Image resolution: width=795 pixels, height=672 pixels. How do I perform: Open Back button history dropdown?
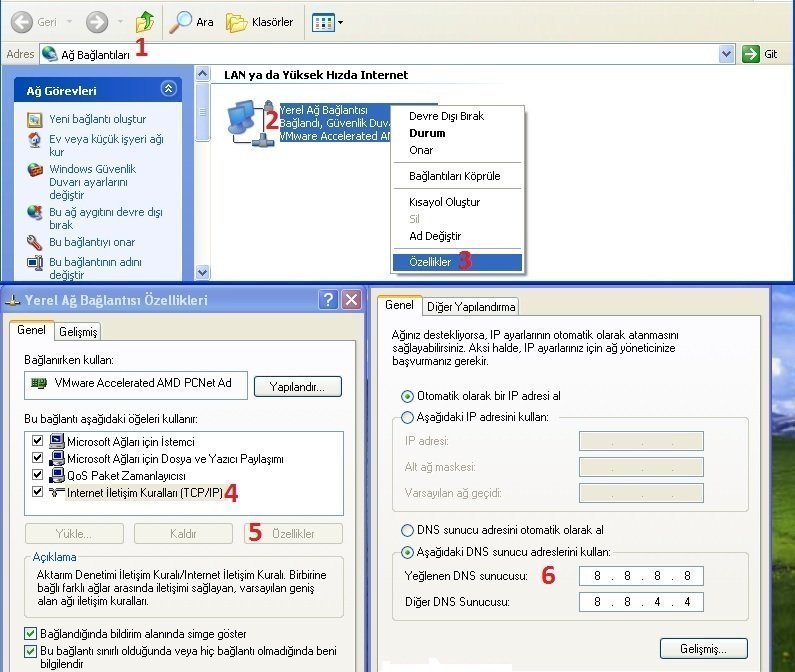(69, 22)
